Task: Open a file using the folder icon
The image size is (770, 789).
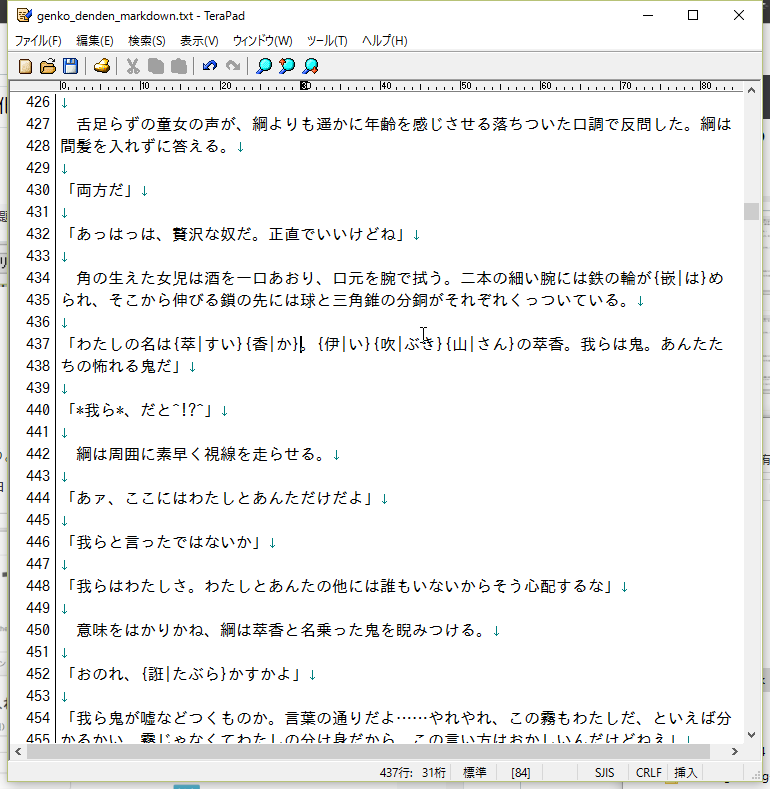Action: coord(48,66)
